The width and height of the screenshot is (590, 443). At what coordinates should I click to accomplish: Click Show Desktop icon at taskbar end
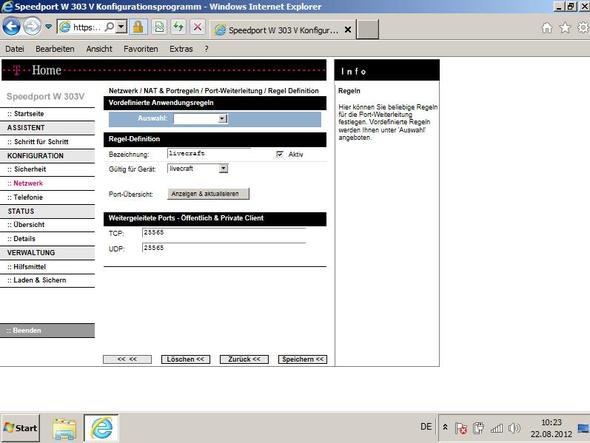coord(583,428)
